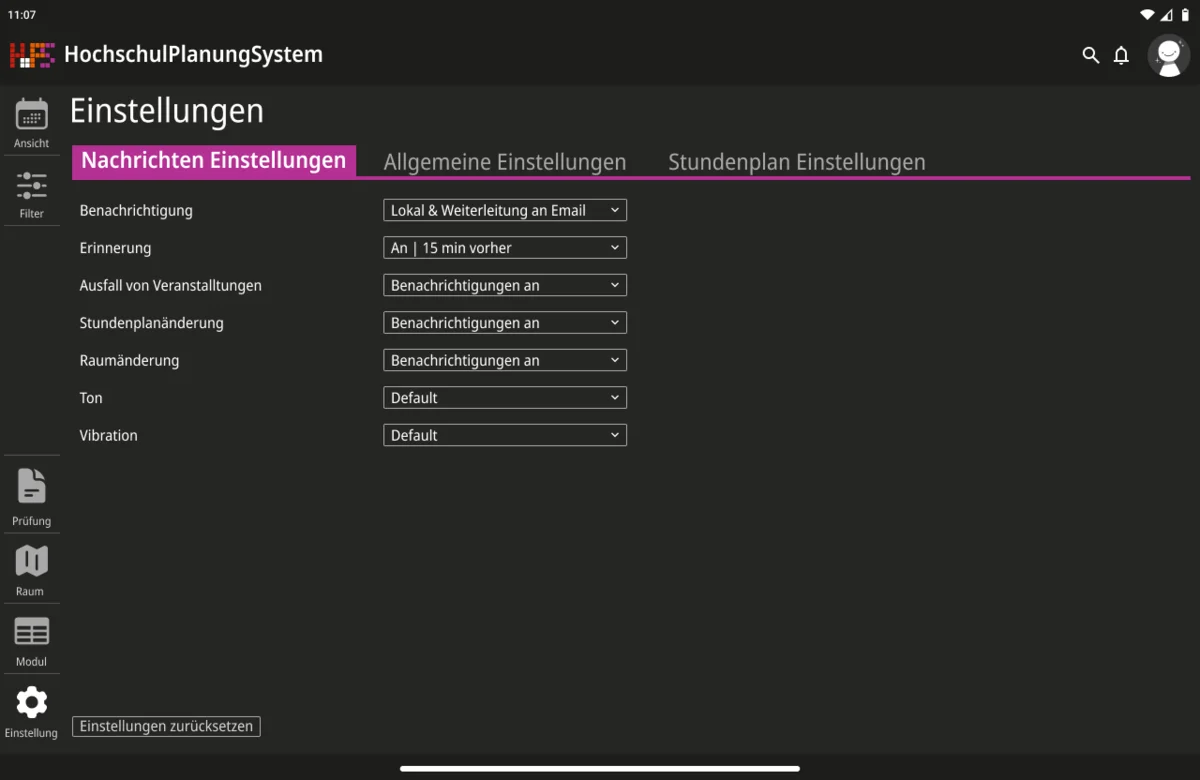1200x780 pixels.
Task: Open the Erinnerung dropdown
Action: point(505,248)
